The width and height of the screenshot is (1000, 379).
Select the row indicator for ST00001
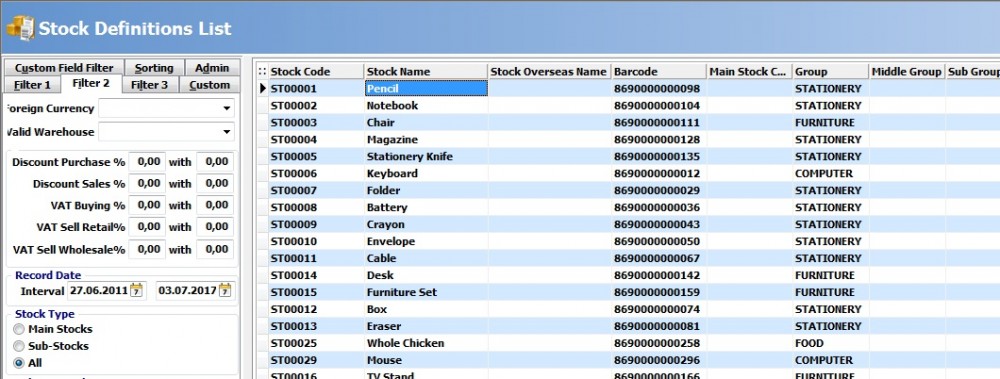(x=263, y=89)
